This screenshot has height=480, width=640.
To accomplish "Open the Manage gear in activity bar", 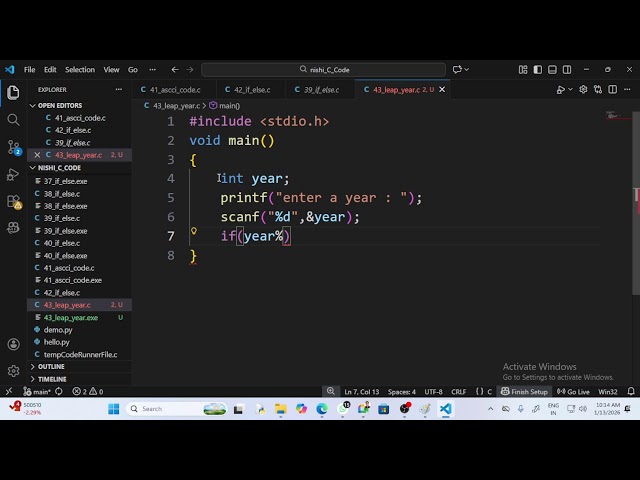I will pyautogui.click(x=13, y=371).
